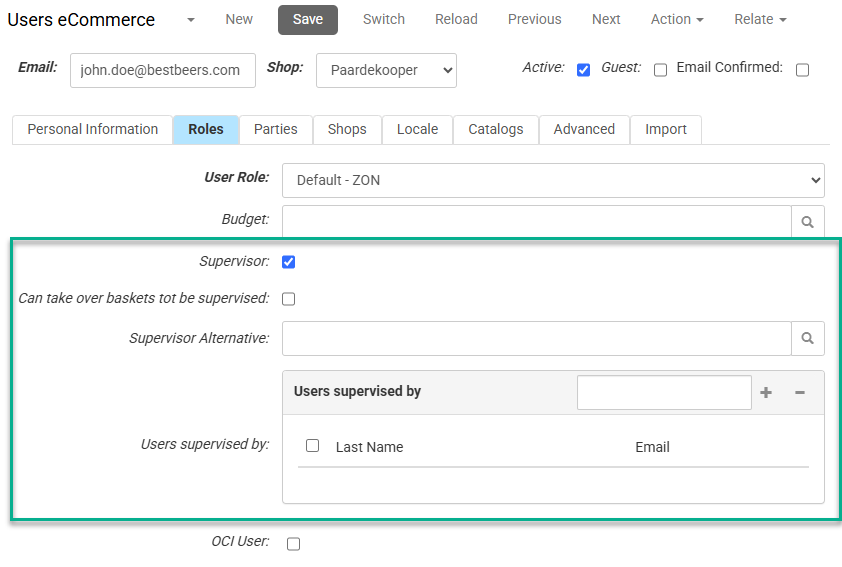Viewport: 842px width, 567px height.
Task: Click the minus icon in Users supervised by
Action: coord(800,393)
